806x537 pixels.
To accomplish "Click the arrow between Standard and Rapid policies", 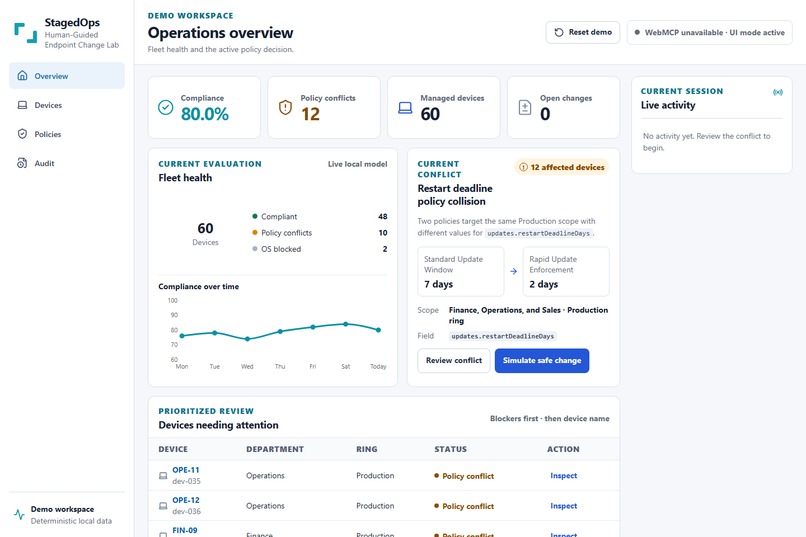I will click(x=514, y=271).
